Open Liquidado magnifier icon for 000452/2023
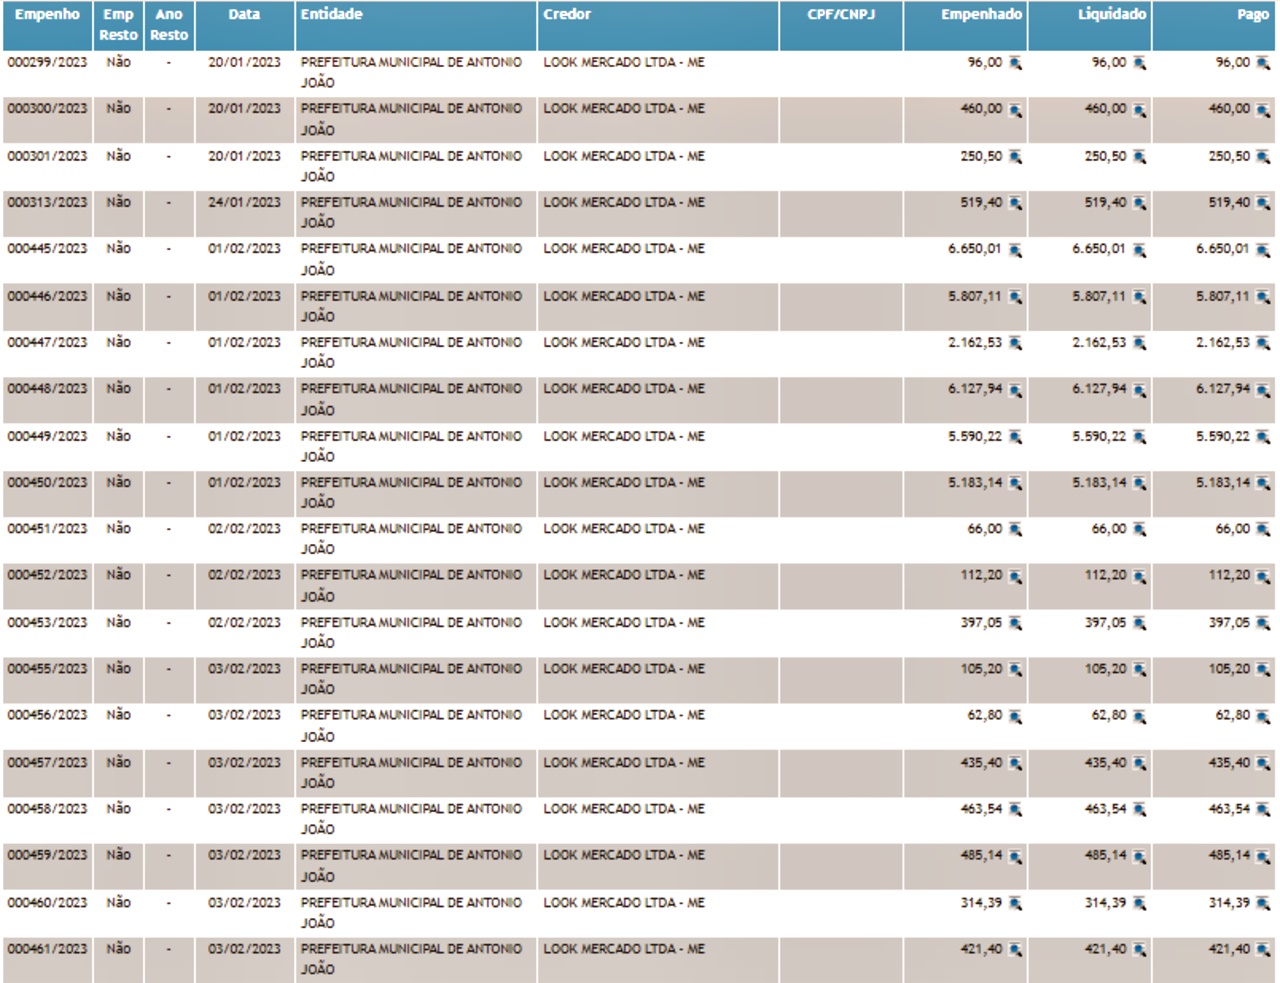 1139,577
